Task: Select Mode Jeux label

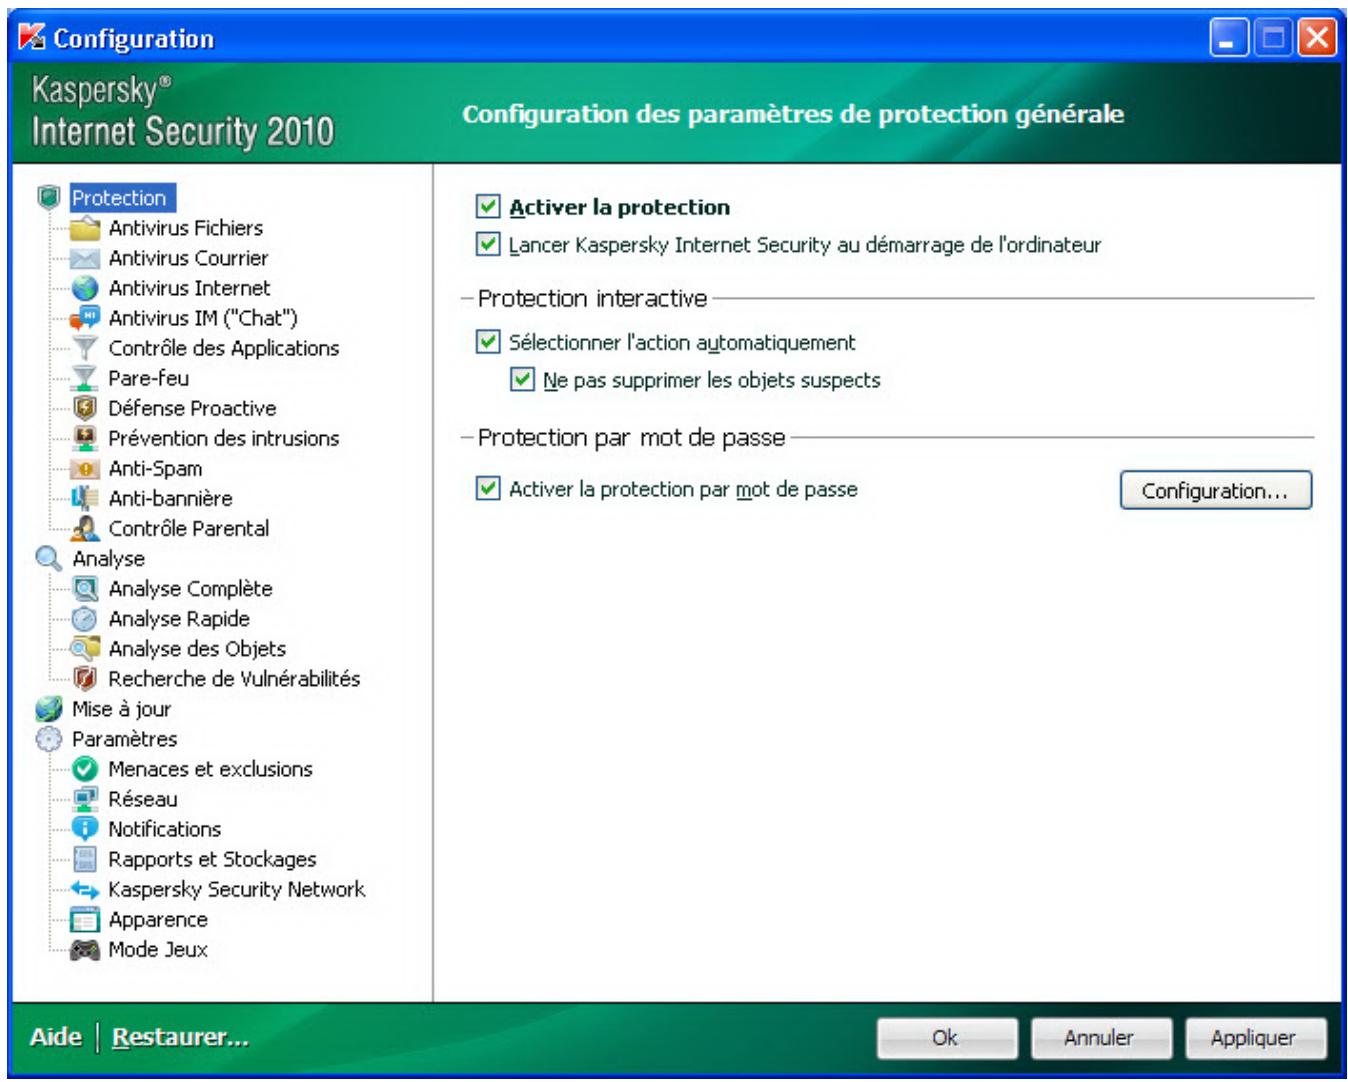Action: 158,950
